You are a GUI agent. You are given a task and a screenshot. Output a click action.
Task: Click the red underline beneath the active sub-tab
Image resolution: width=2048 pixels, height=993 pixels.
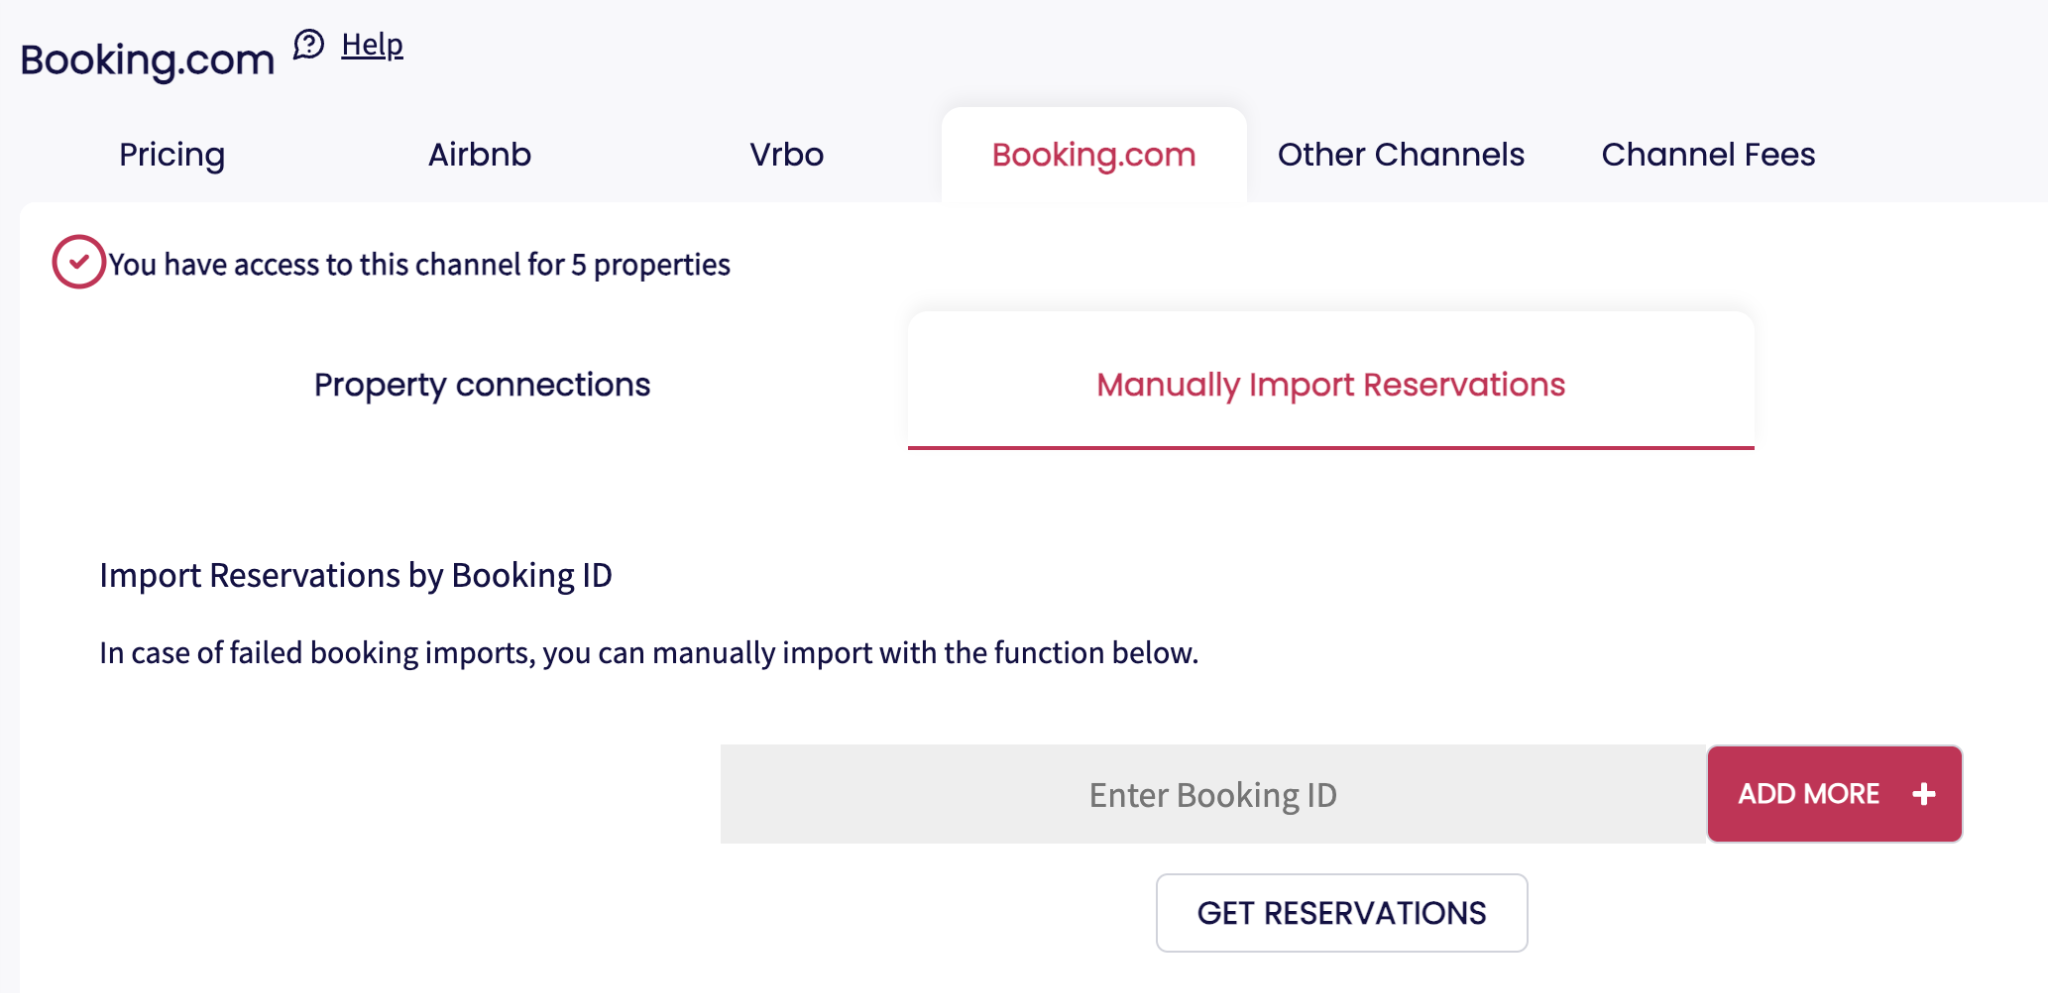[x=1330, y=448]
